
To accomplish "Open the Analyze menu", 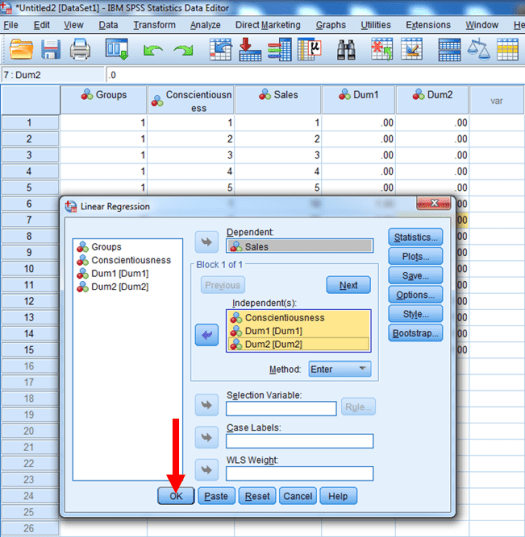I will (x=205, y=25).
